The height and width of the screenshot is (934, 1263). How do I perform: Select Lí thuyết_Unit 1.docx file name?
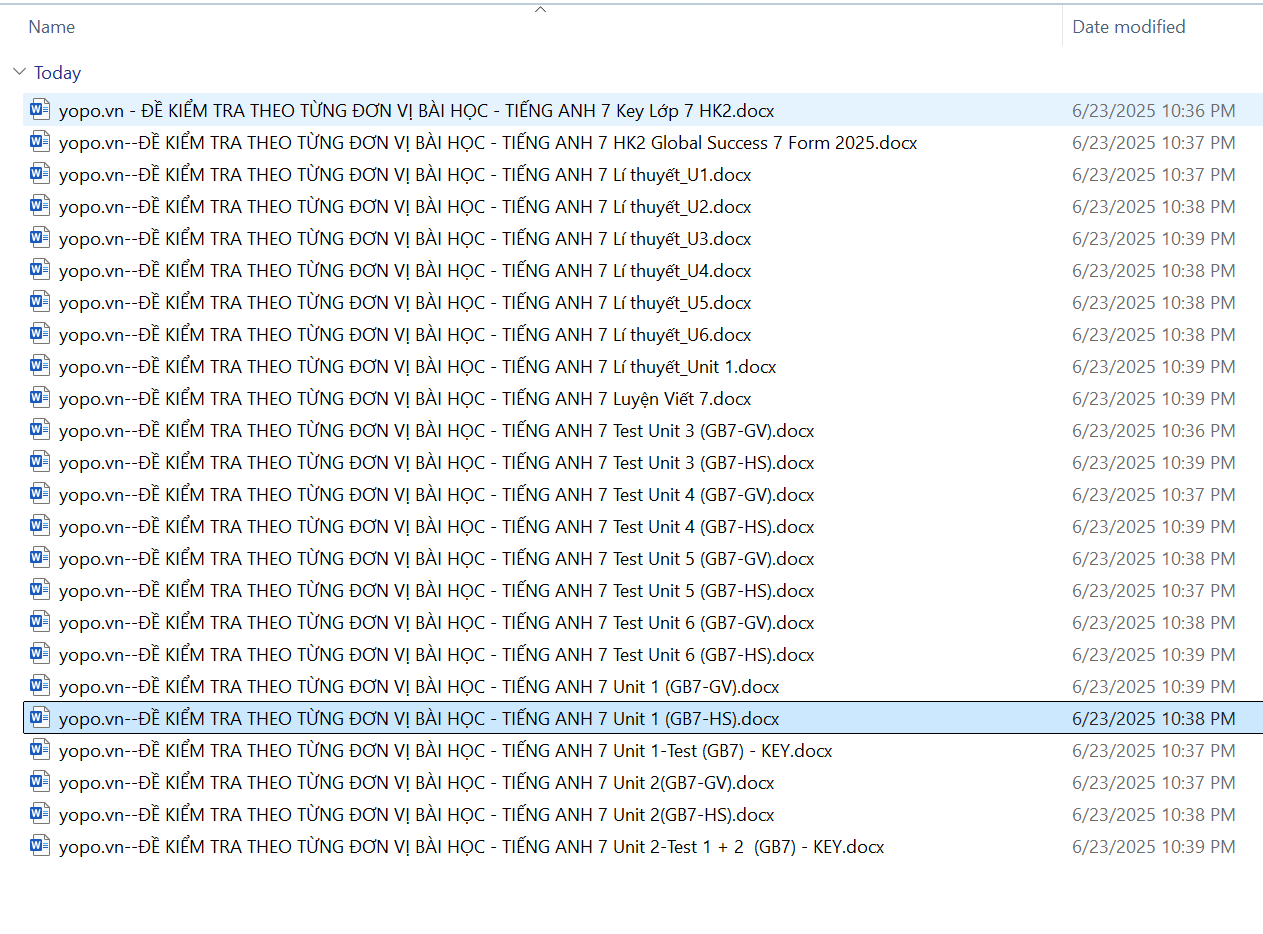coord(417,366)
